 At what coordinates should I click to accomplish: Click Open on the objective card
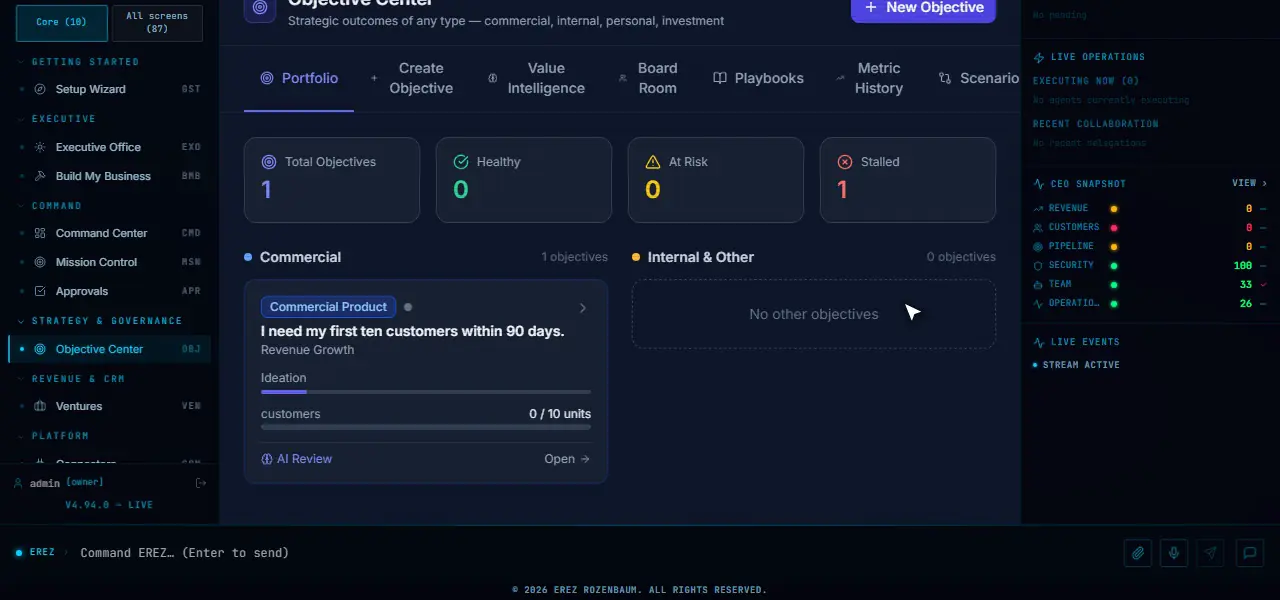click(567, 459)
